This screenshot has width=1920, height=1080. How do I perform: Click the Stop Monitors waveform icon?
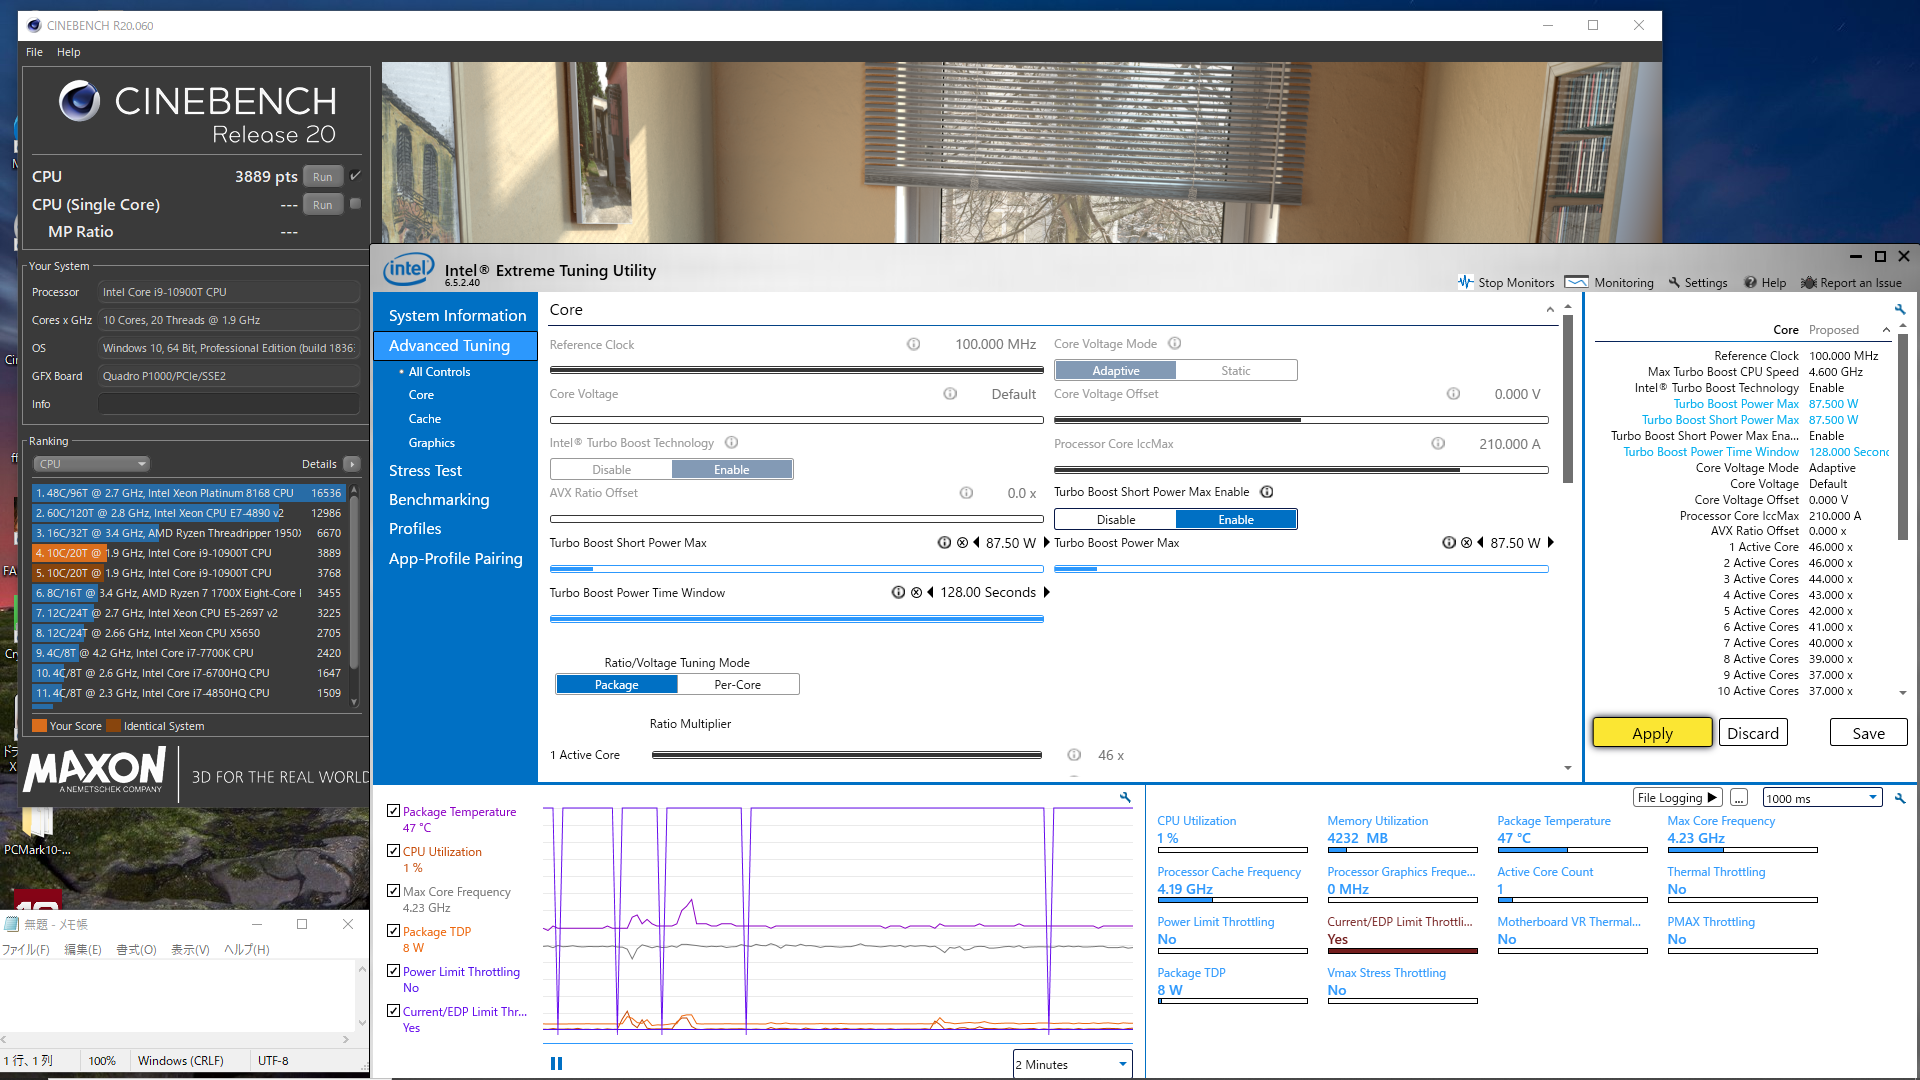(1465, 282)
